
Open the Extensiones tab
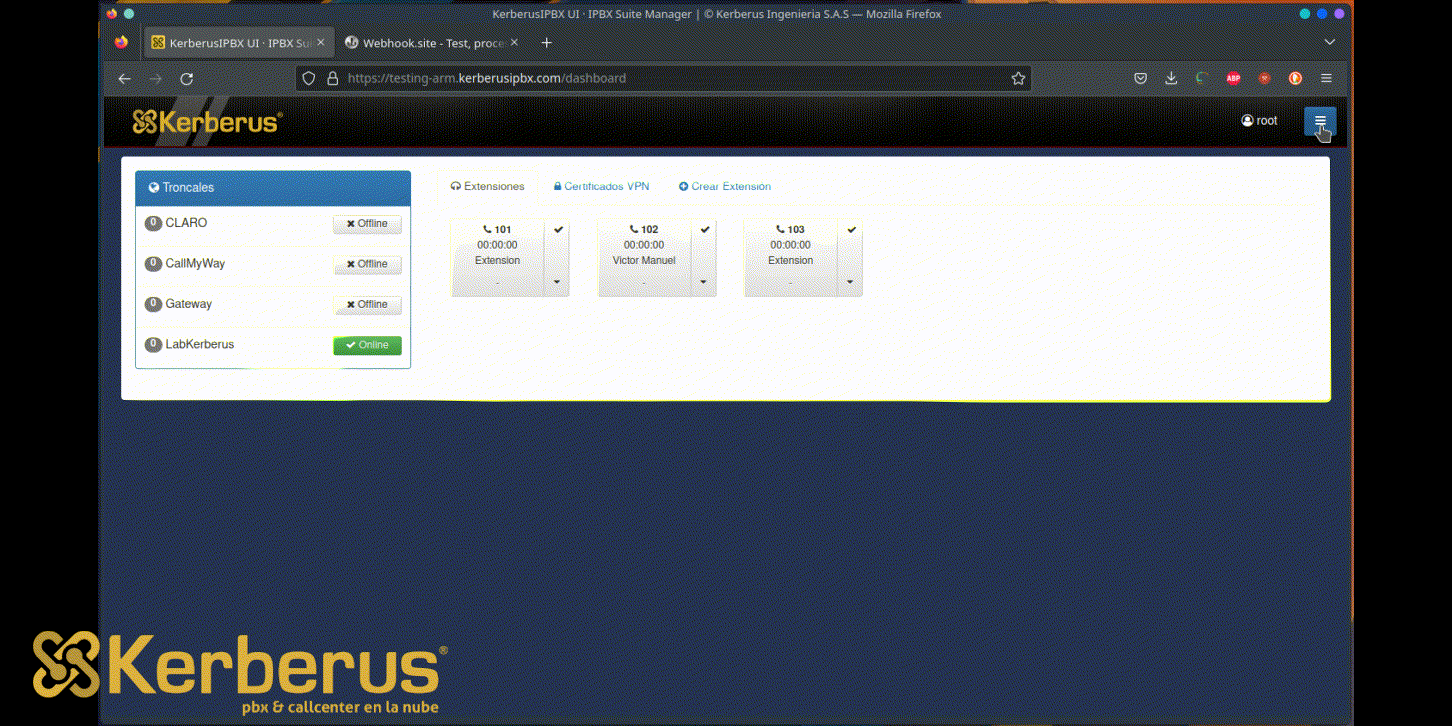pyautogui.click(x=487, y=186)
